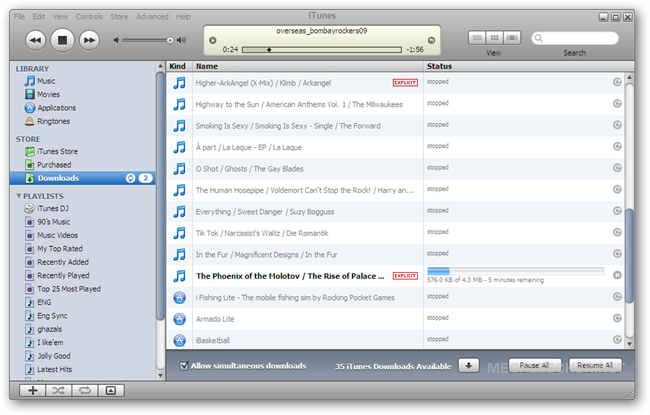The image size is (650, 415).
Task: Focus the Search field
Action: tap(575, 38)
